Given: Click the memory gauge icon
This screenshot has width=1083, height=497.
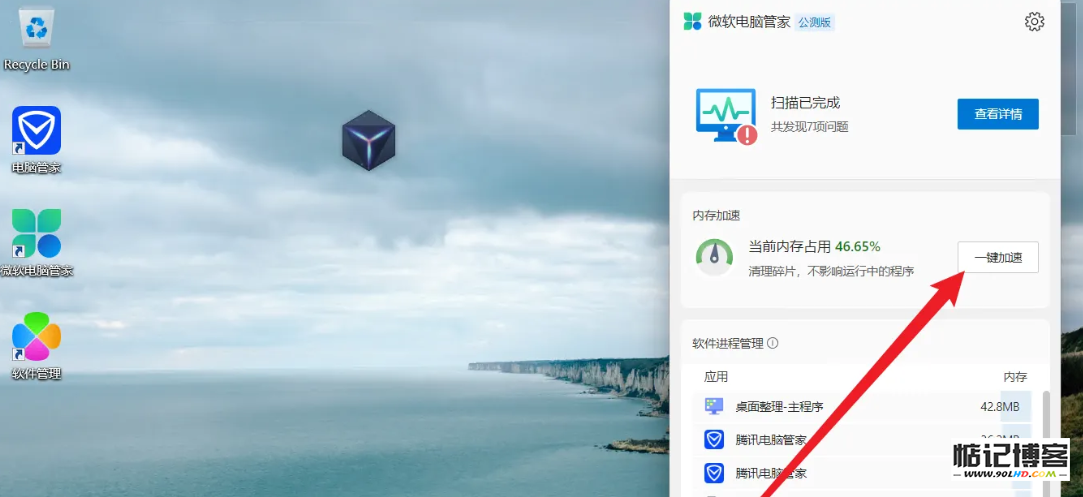Looking at the screenshot, I should click(x=714, y=255).
